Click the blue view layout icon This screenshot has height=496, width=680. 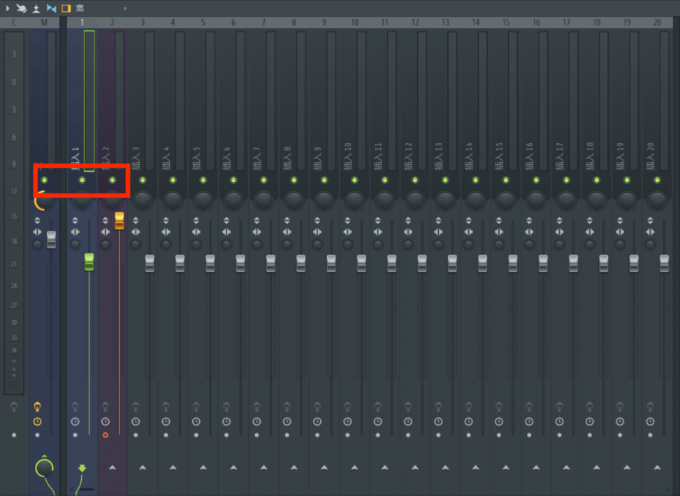51,8
